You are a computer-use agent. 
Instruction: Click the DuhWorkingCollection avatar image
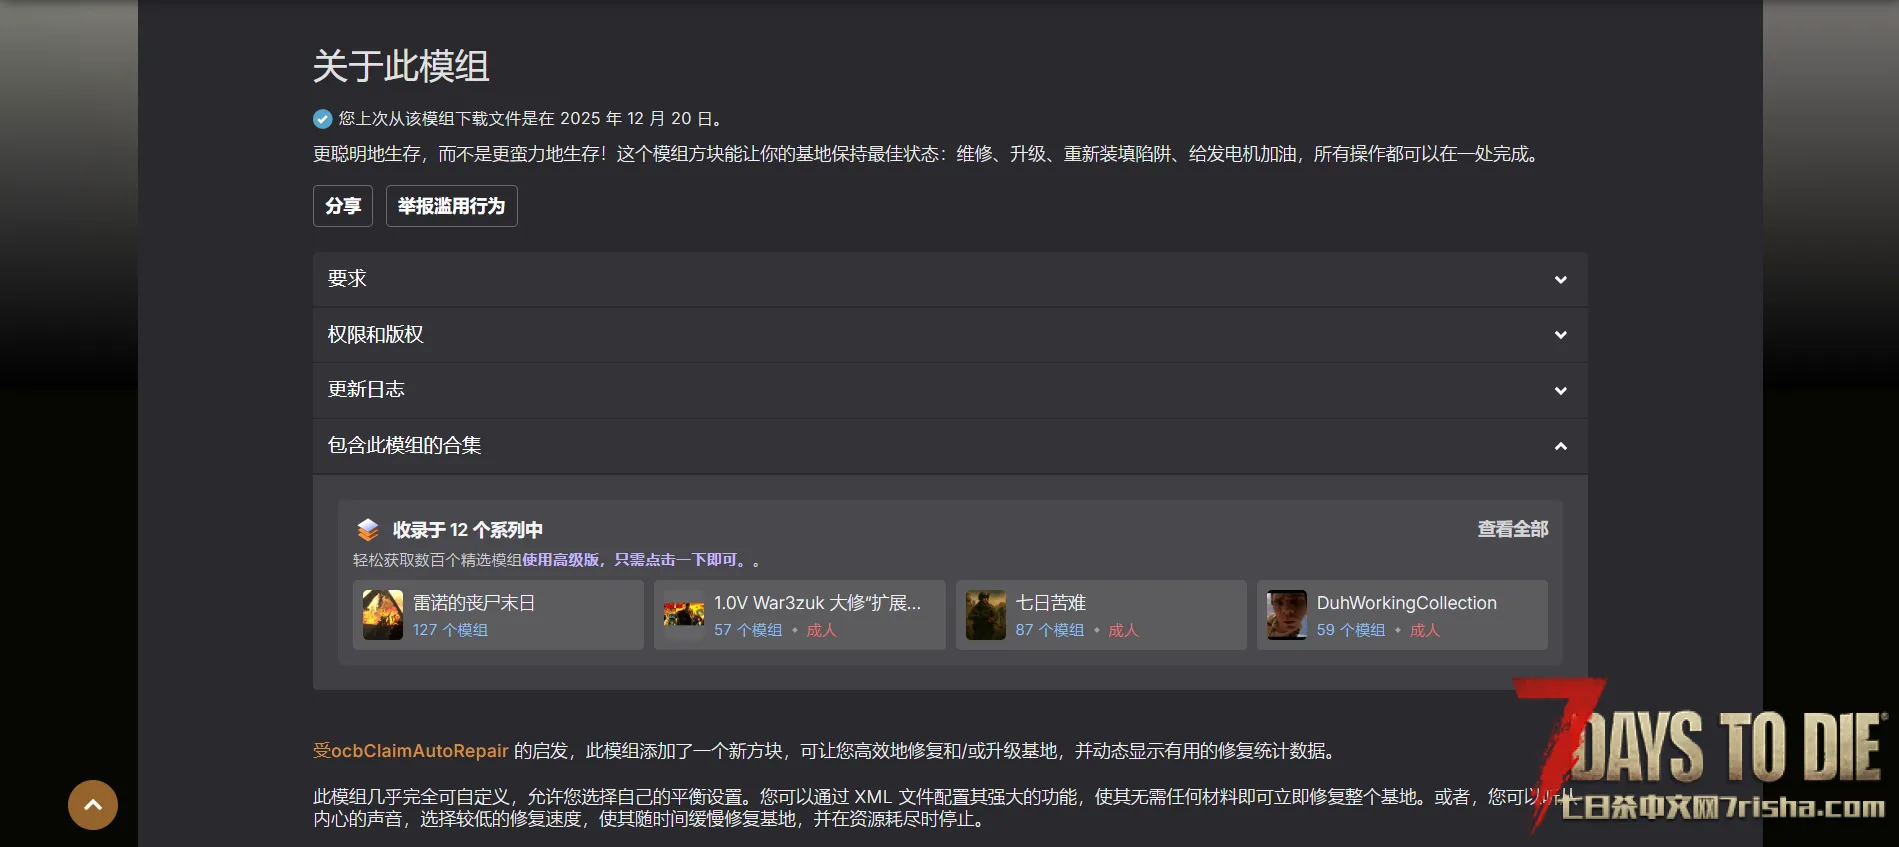click(x=1286, y=614)
